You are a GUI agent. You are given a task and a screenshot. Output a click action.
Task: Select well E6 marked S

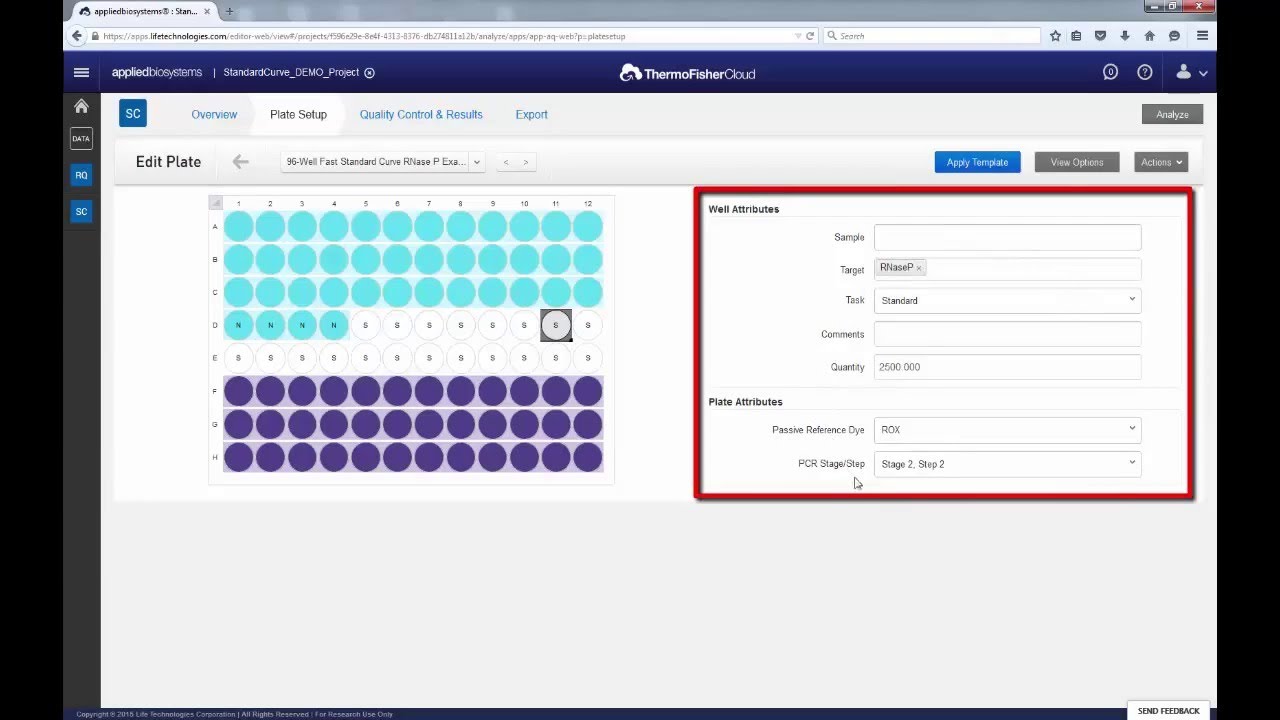(x=397, y=358)
